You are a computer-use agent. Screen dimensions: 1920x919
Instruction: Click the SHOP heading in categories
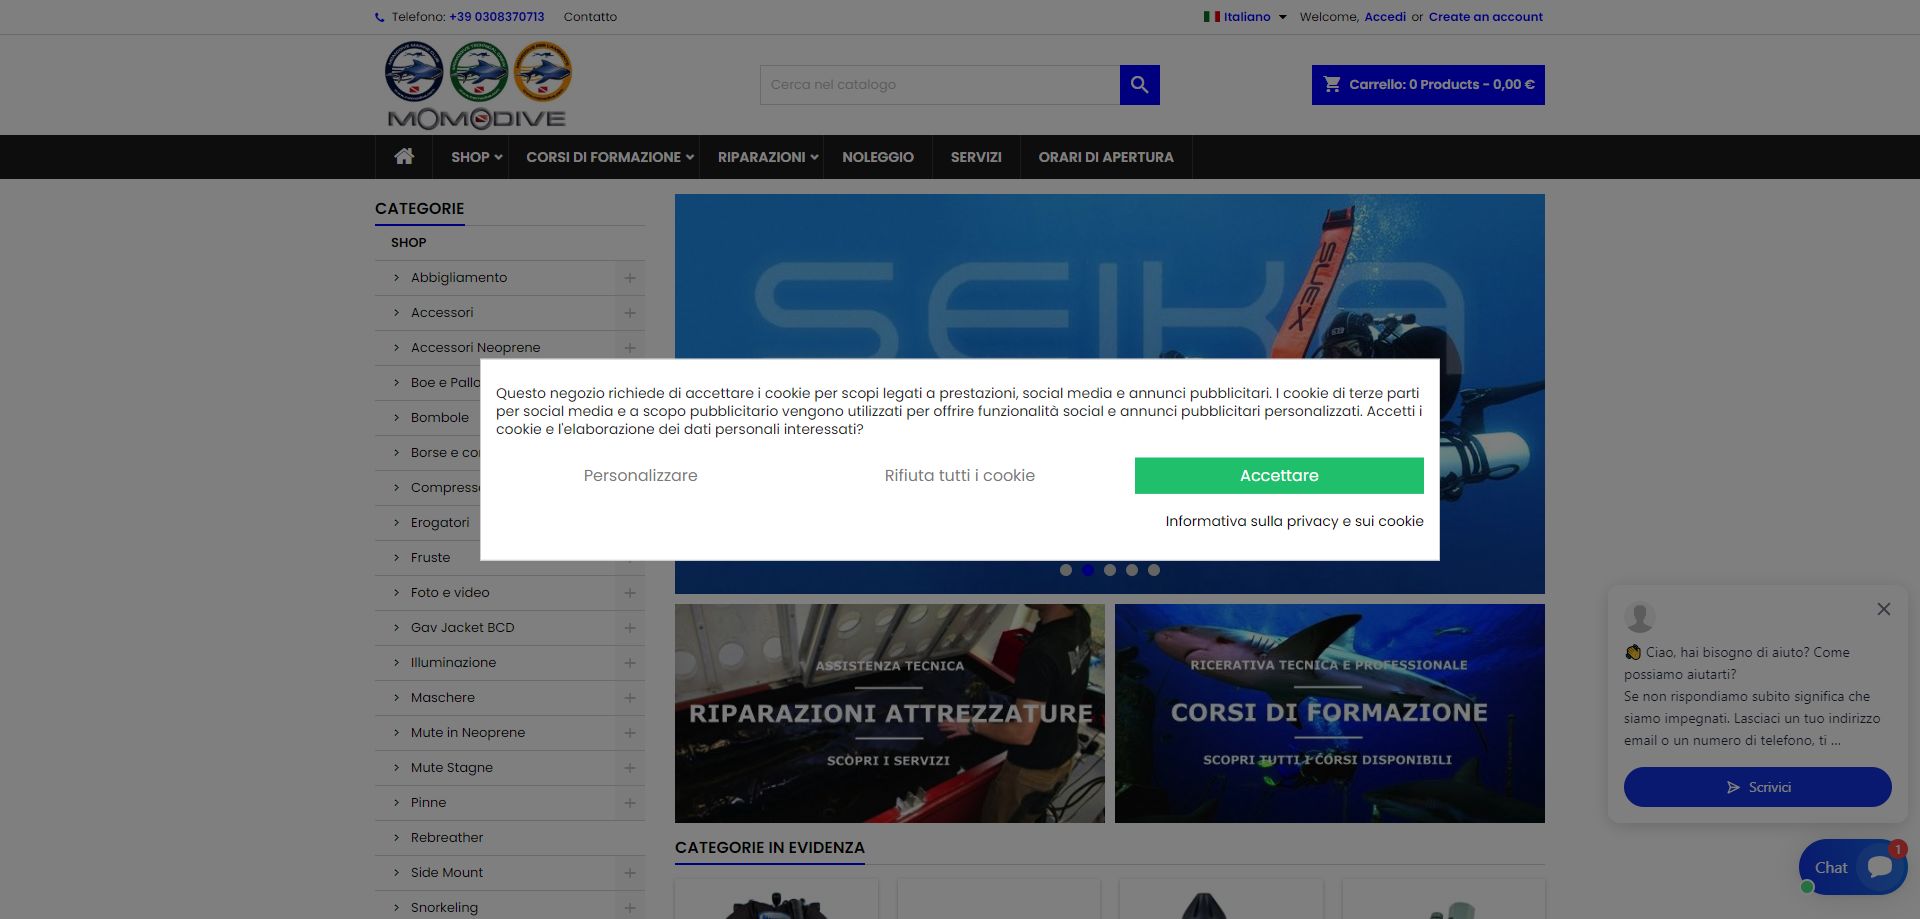[409, 243]
